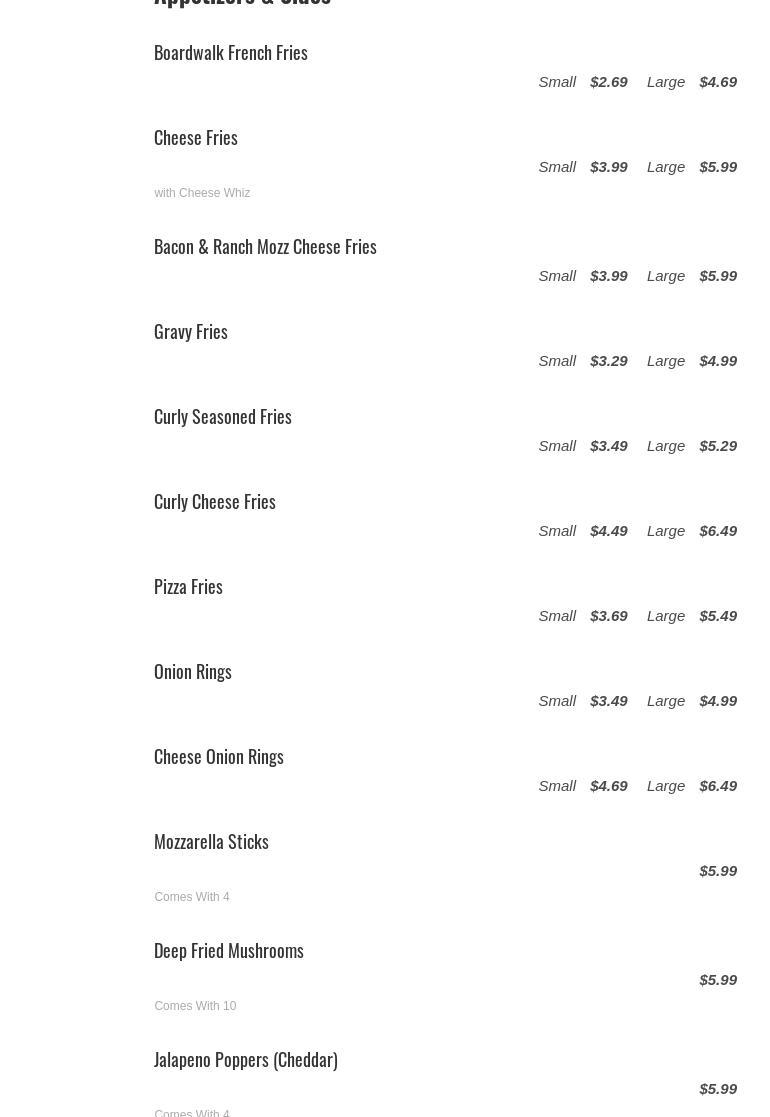This screenshot has width=770, height=1117.
Task: Click the 'Comes With 10' mushrooms note
Action: (x=195, y=1005)
